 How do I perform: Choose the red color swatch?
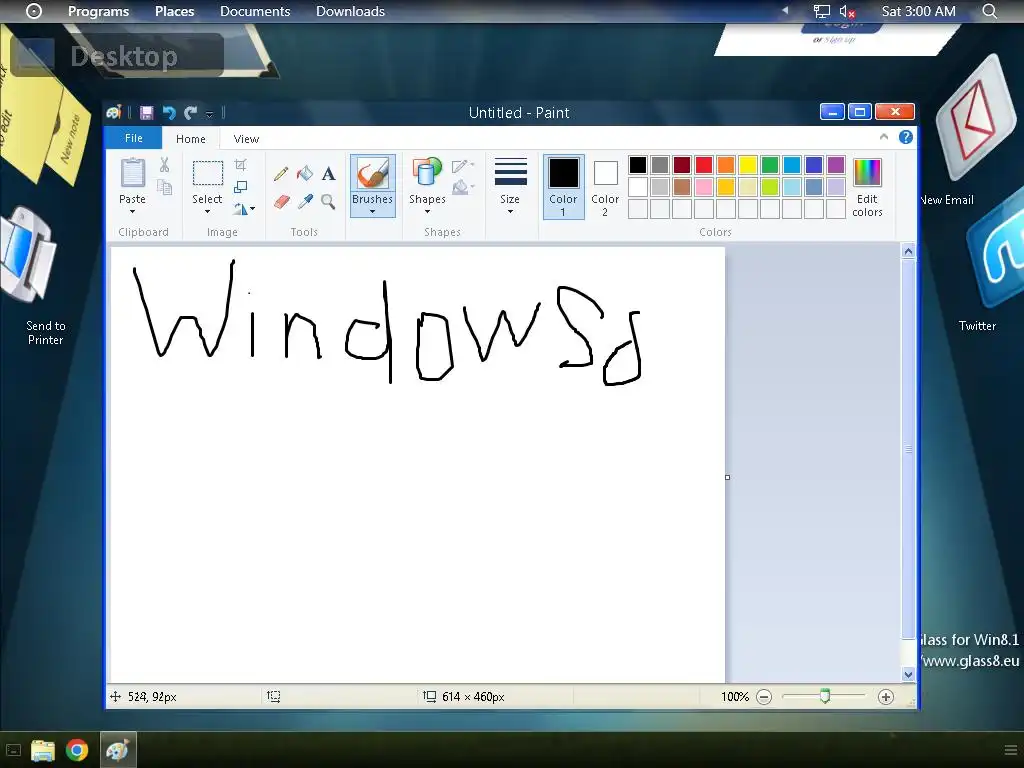[704, 165]
